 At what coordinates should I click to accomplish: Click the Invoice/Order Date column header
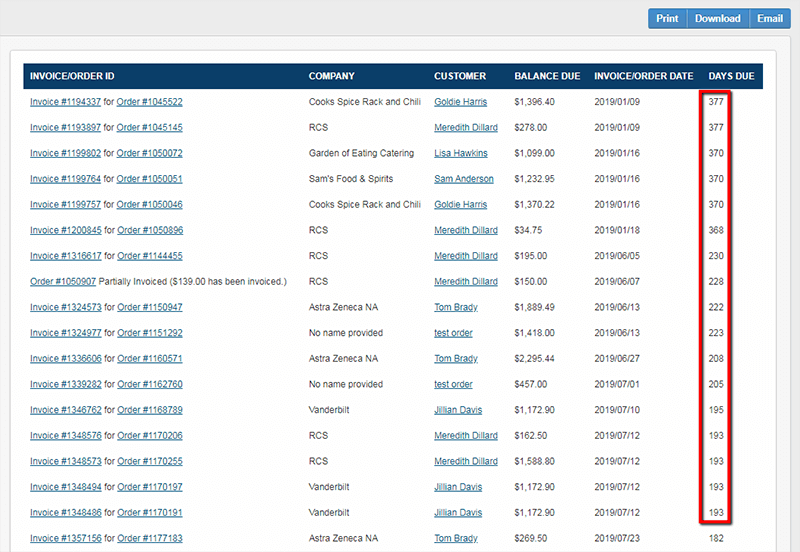(x=643, y=76)
